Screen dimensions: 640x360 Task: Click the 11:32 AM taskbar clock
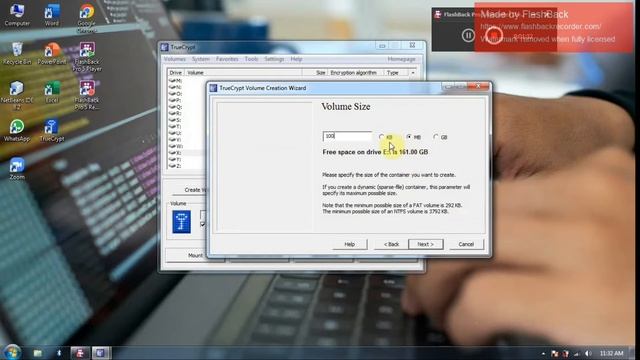(x=611, y=353)
